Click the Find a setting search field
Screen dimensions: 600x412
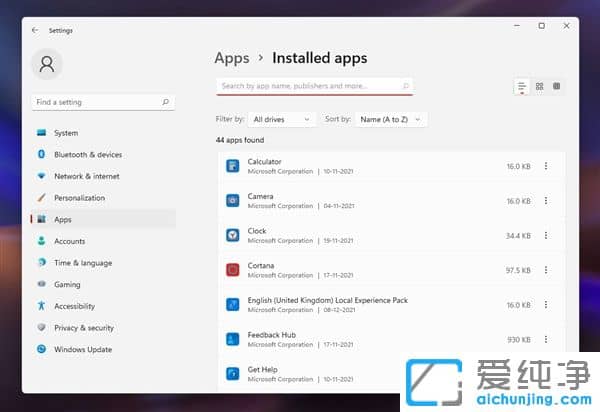pos(103,102)
